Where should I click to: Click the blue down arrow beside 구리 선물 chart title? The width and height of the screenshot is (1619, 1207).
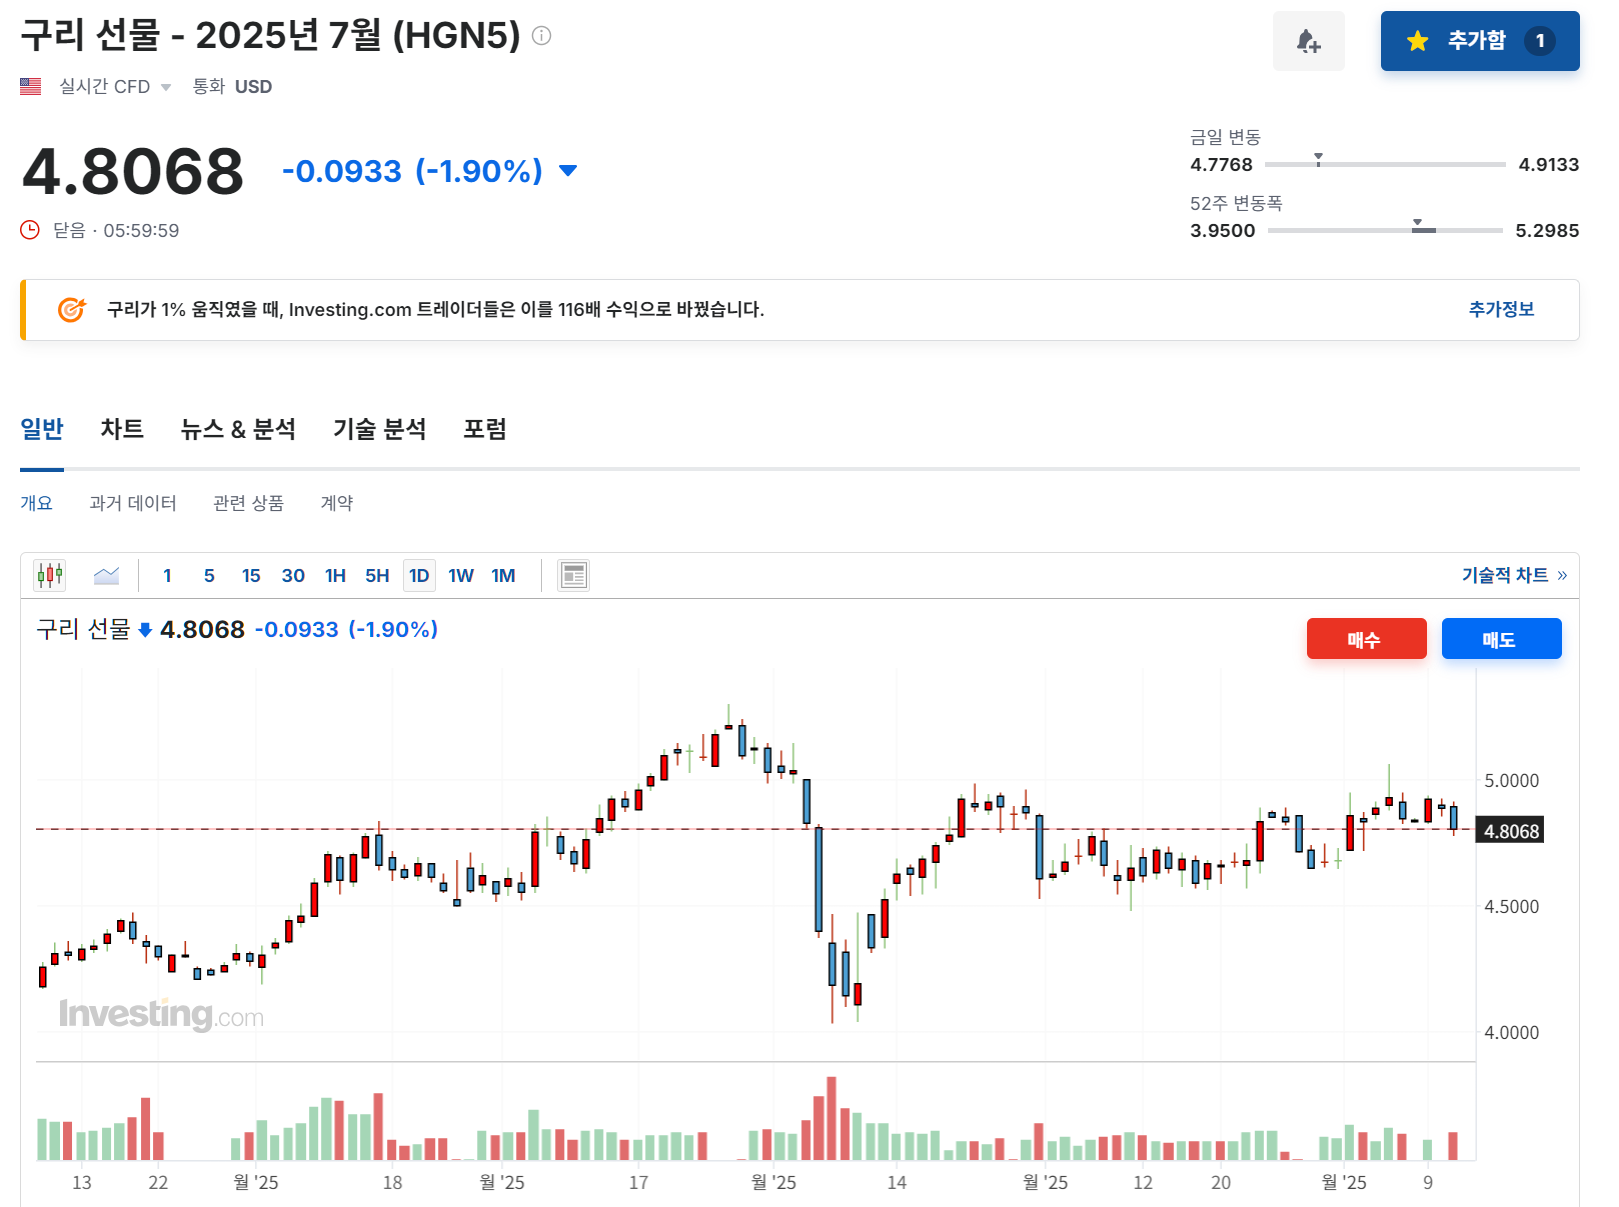coord(145,630)
